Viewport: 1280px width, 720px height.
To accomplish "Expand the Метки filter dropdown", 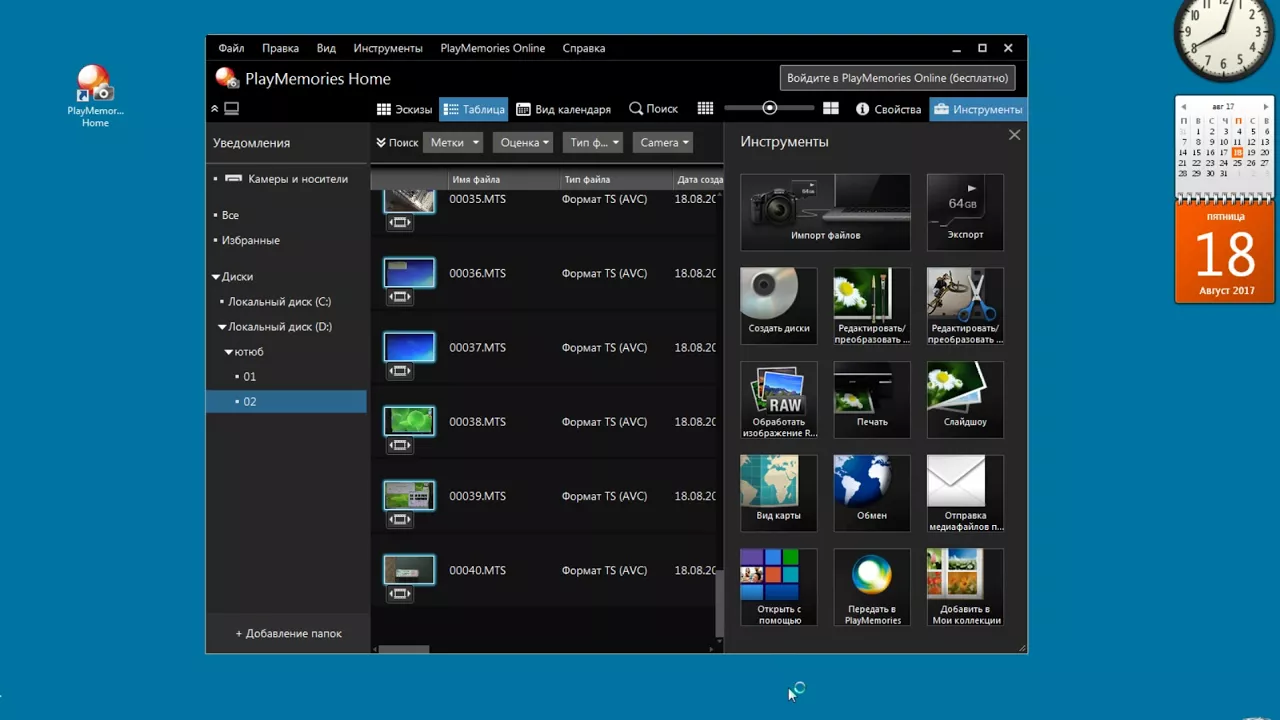I will pos(453,143).
